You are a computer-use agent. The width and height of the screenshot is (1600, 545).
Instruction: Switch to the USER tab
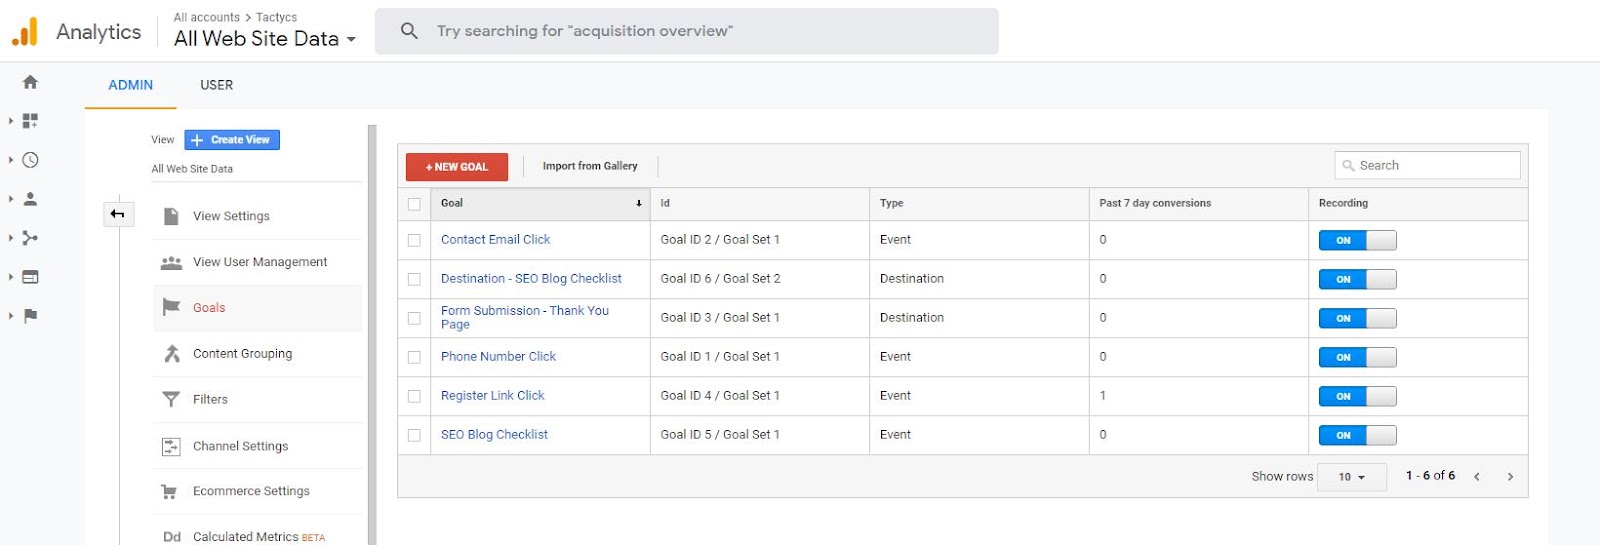(216, 85)
